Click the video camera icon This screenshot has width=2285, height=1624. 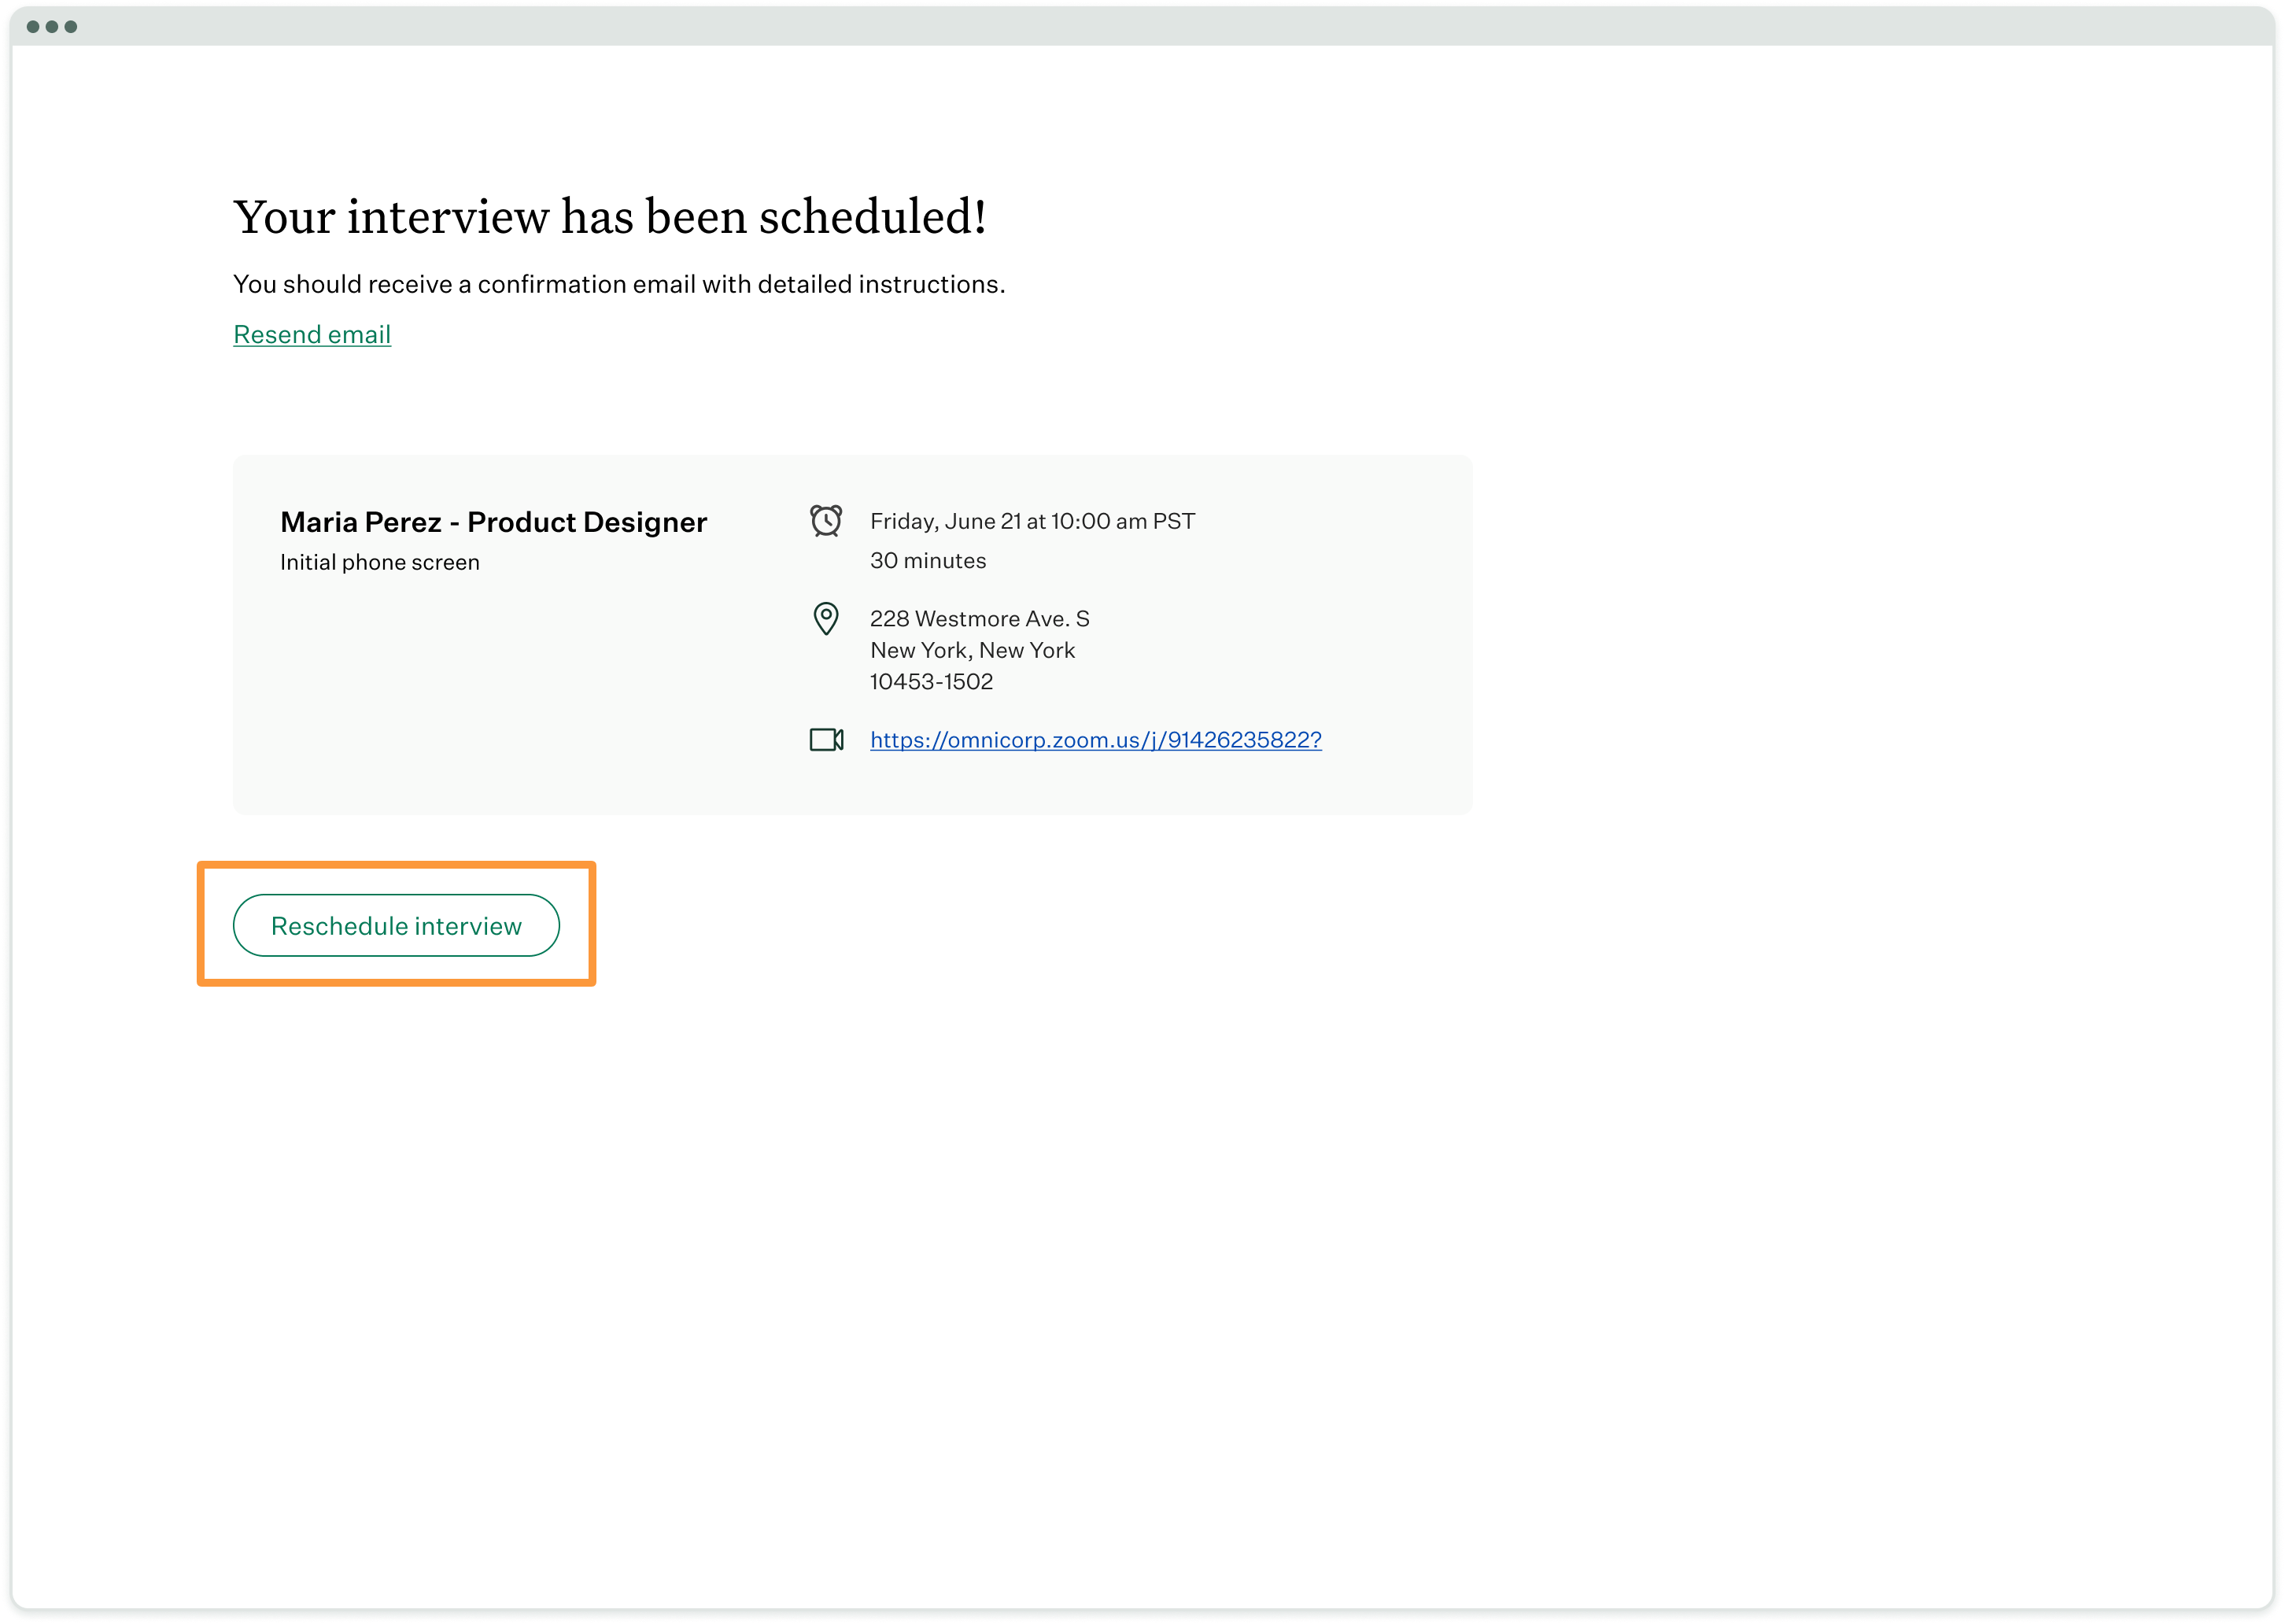pyautogui.click(x=827, y=740)
